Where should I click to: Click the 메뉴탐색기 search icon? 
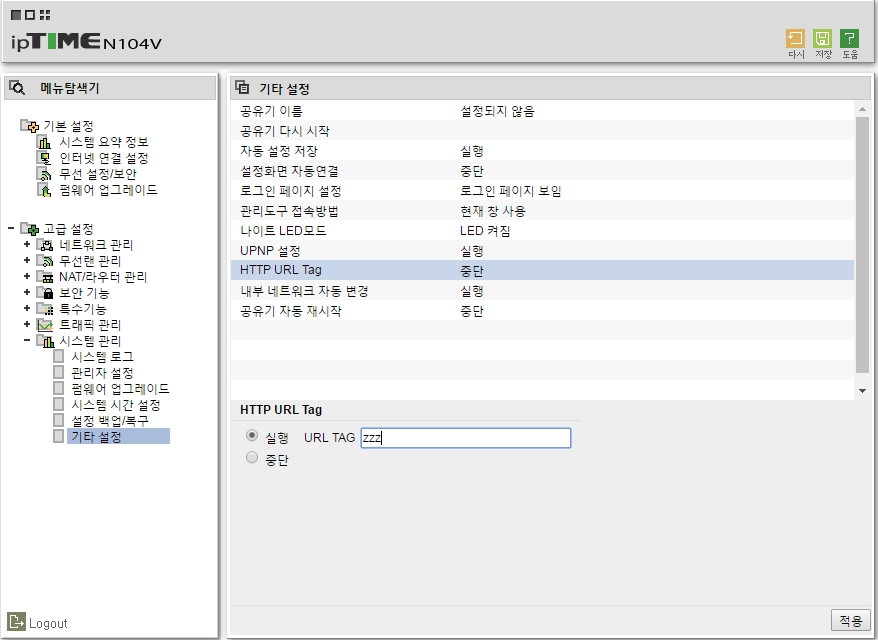[17, 88]
